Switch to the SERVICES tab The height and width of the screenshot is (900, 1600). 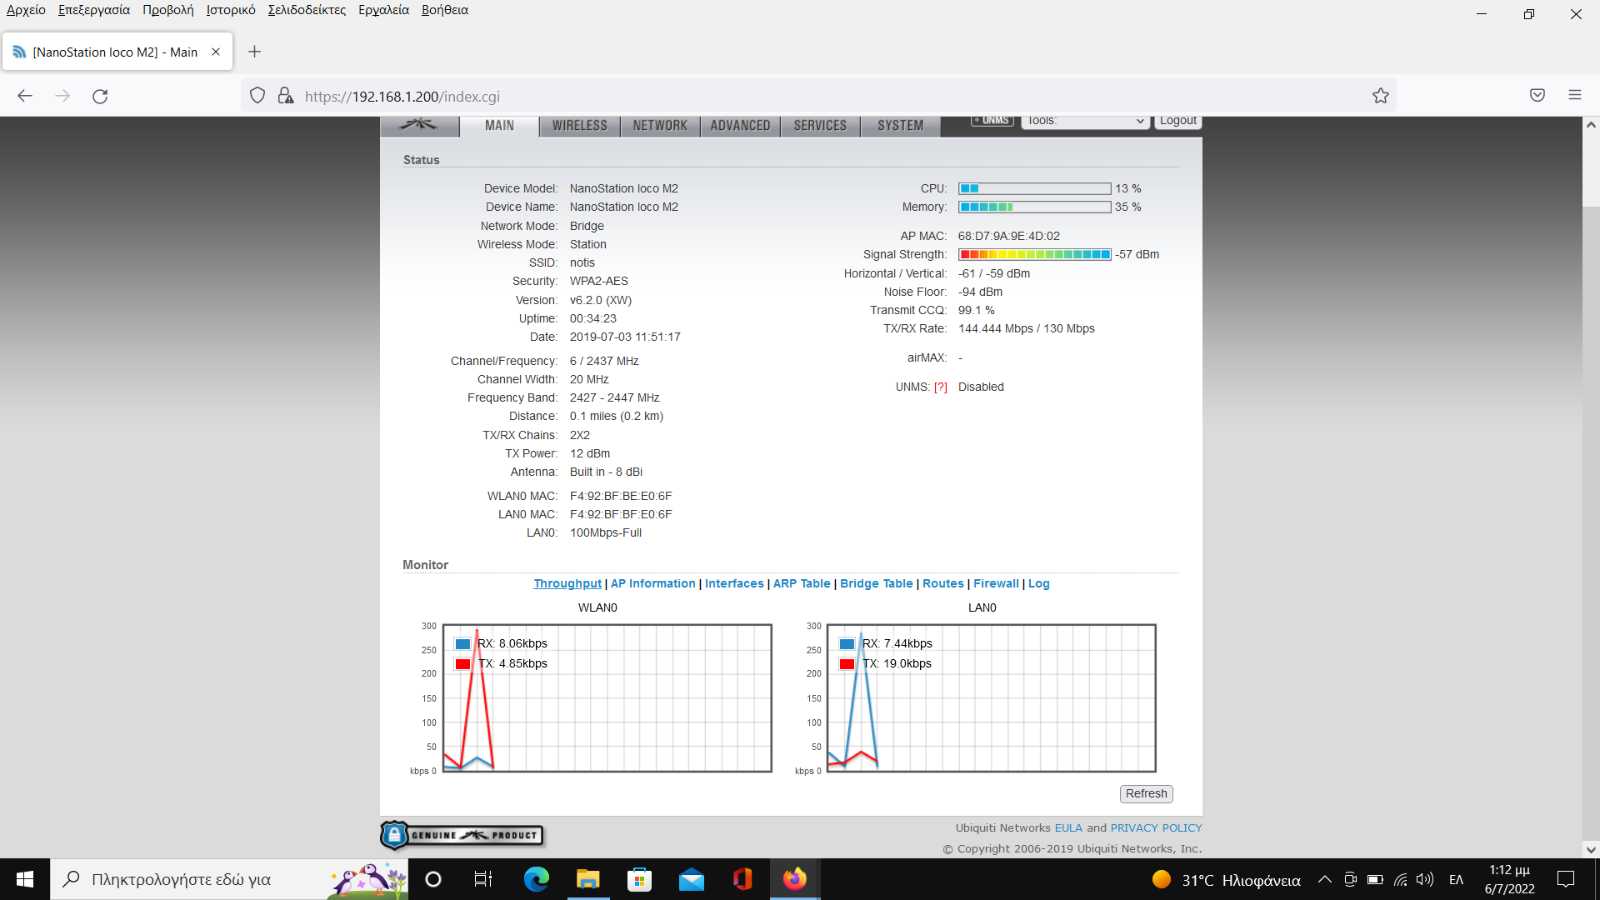click(x=820, y=126)
